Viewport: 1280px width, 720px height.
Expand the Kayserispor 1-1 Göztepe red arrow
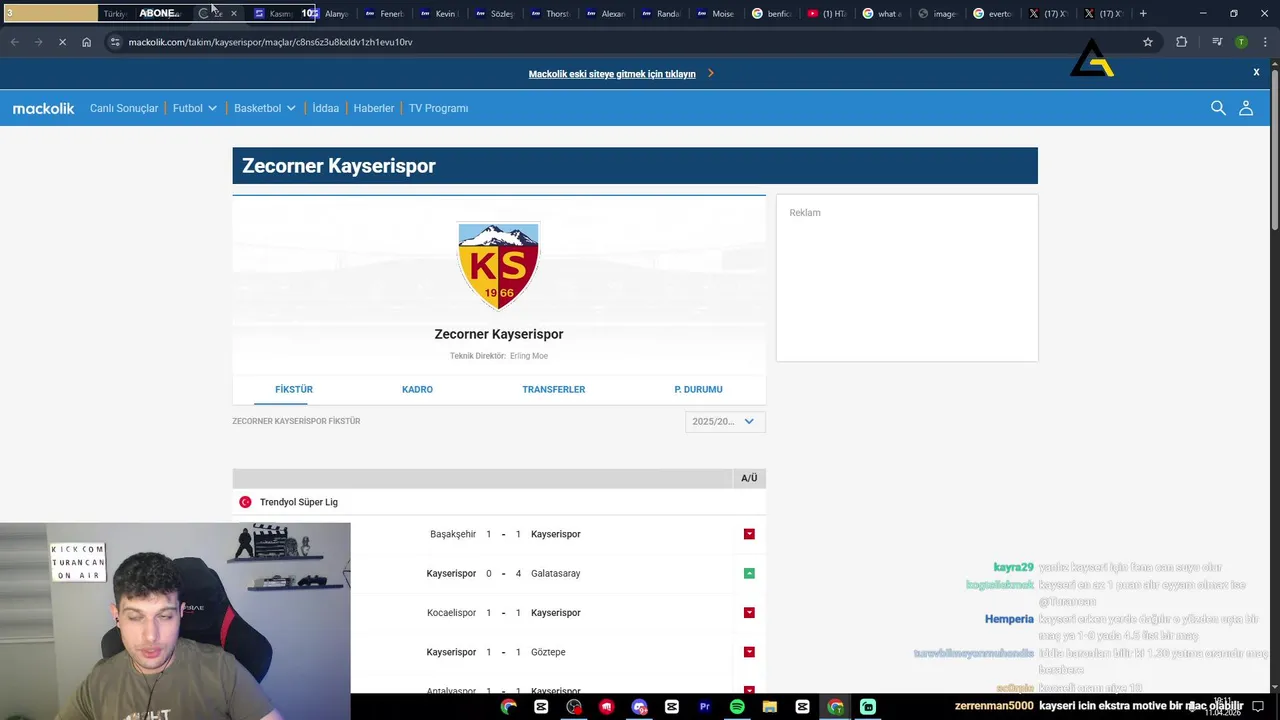[x=749, y=652]
